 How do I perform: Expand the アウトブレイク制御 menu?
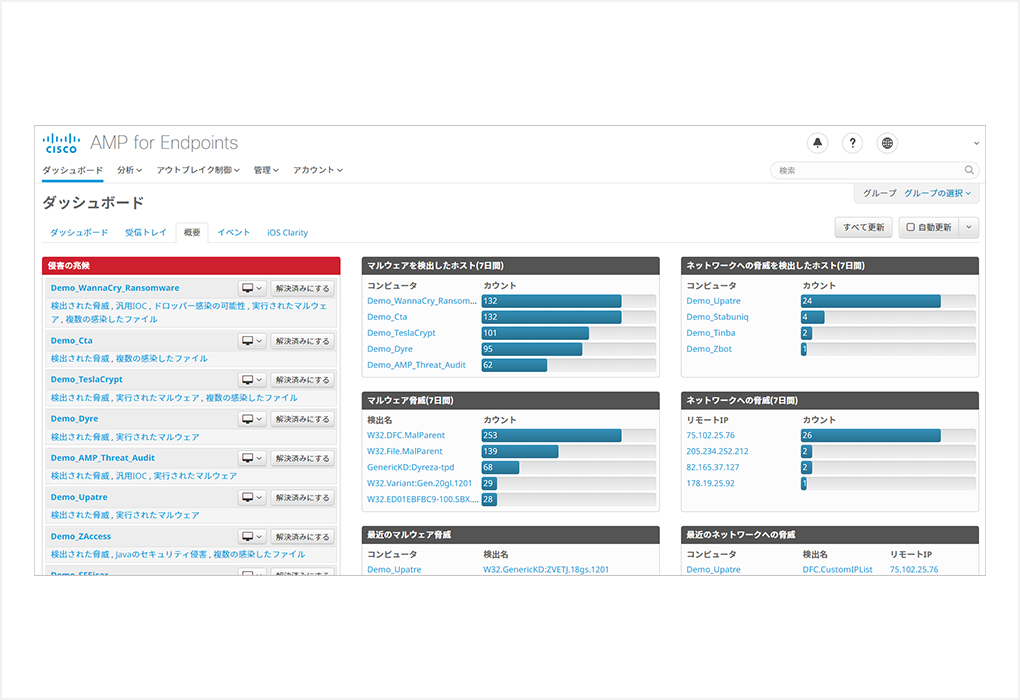198,170
